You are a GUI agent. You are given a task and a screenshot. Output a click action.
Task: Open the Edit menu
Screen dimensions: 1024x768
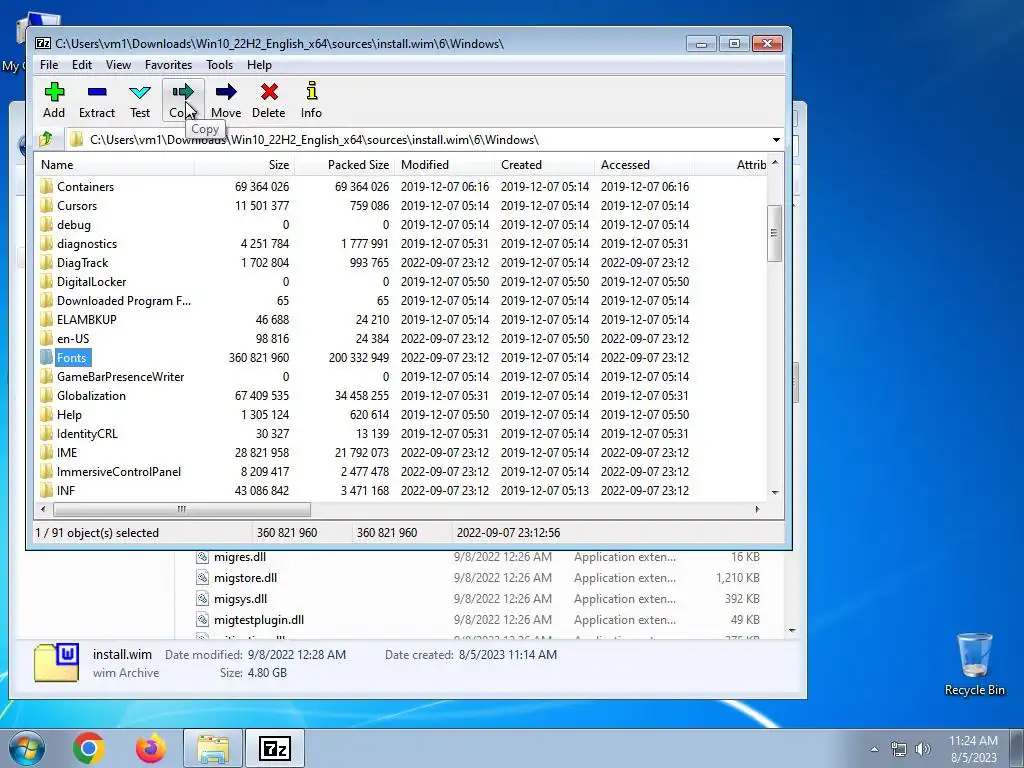[82, 65]
